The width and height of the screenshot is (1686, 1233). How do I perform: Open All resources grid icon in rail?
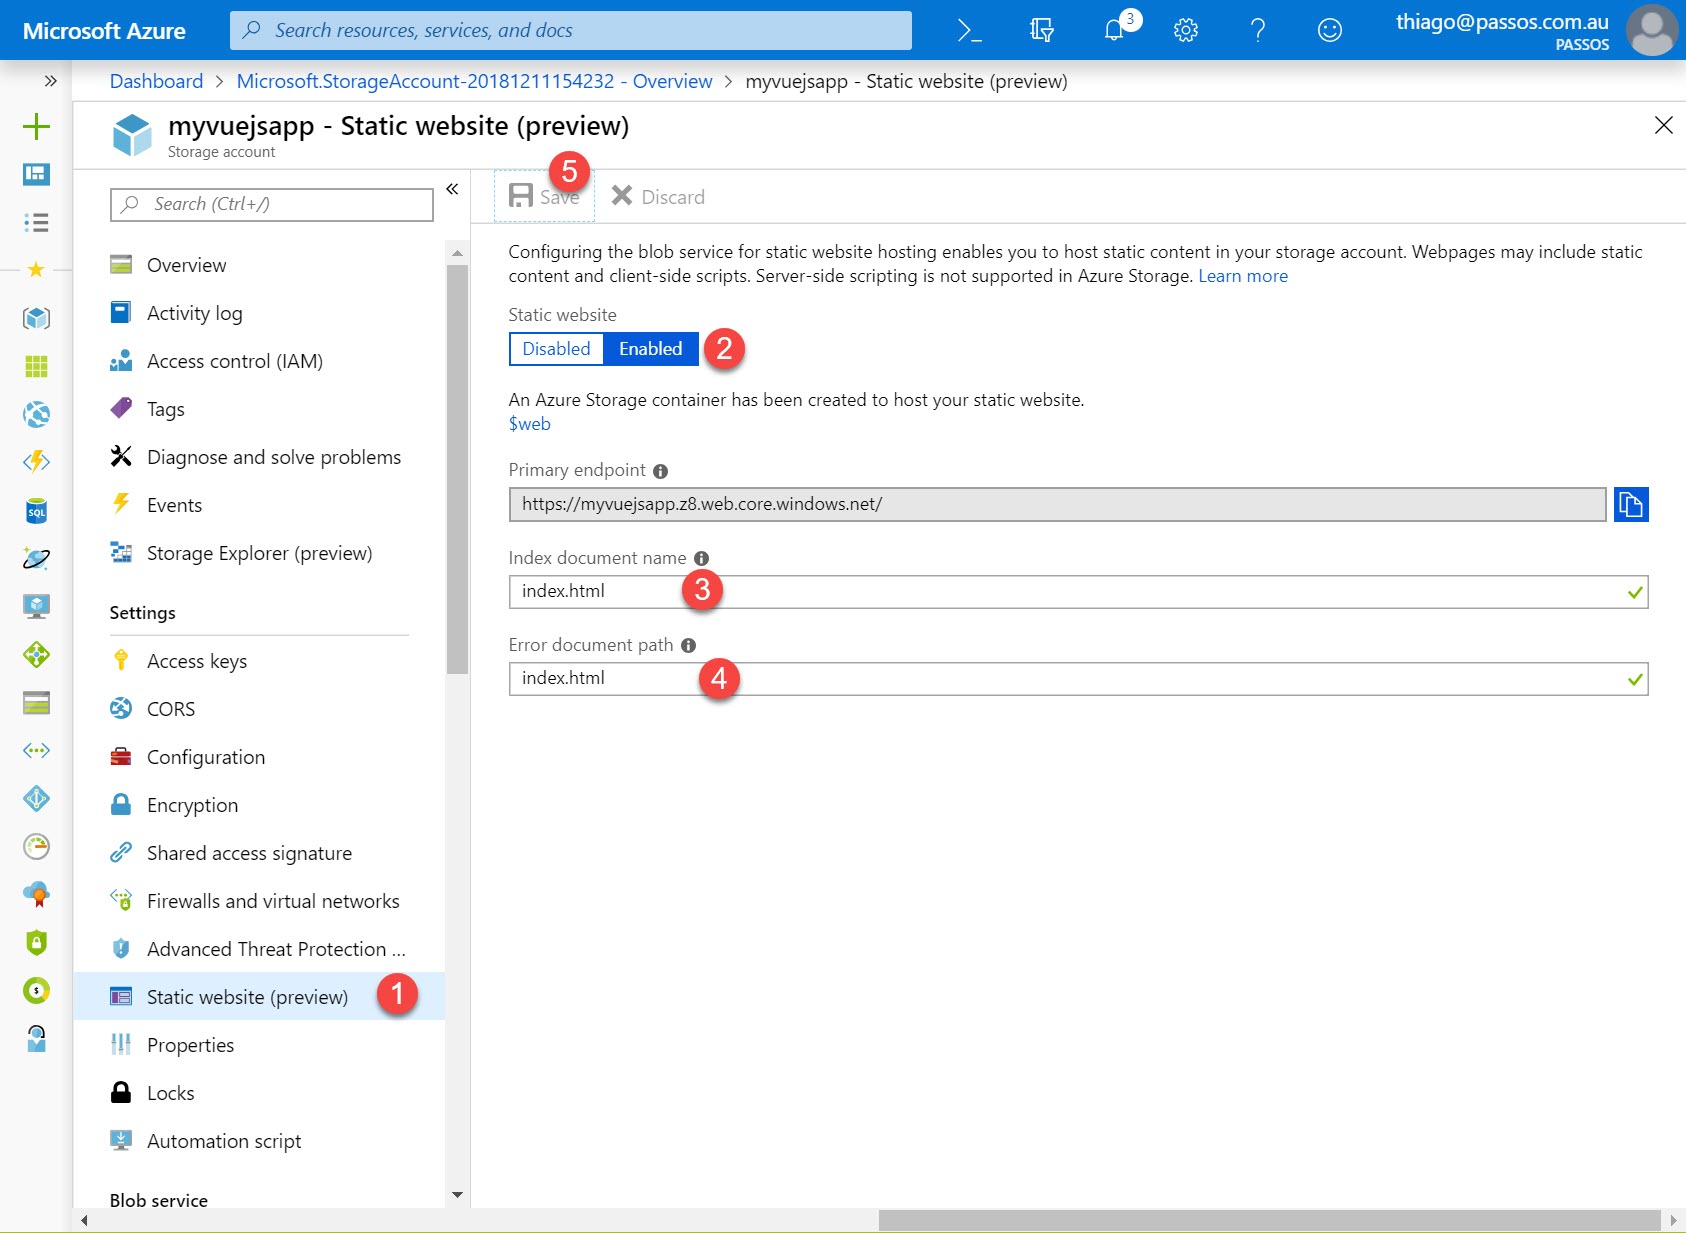click(36, 366)
